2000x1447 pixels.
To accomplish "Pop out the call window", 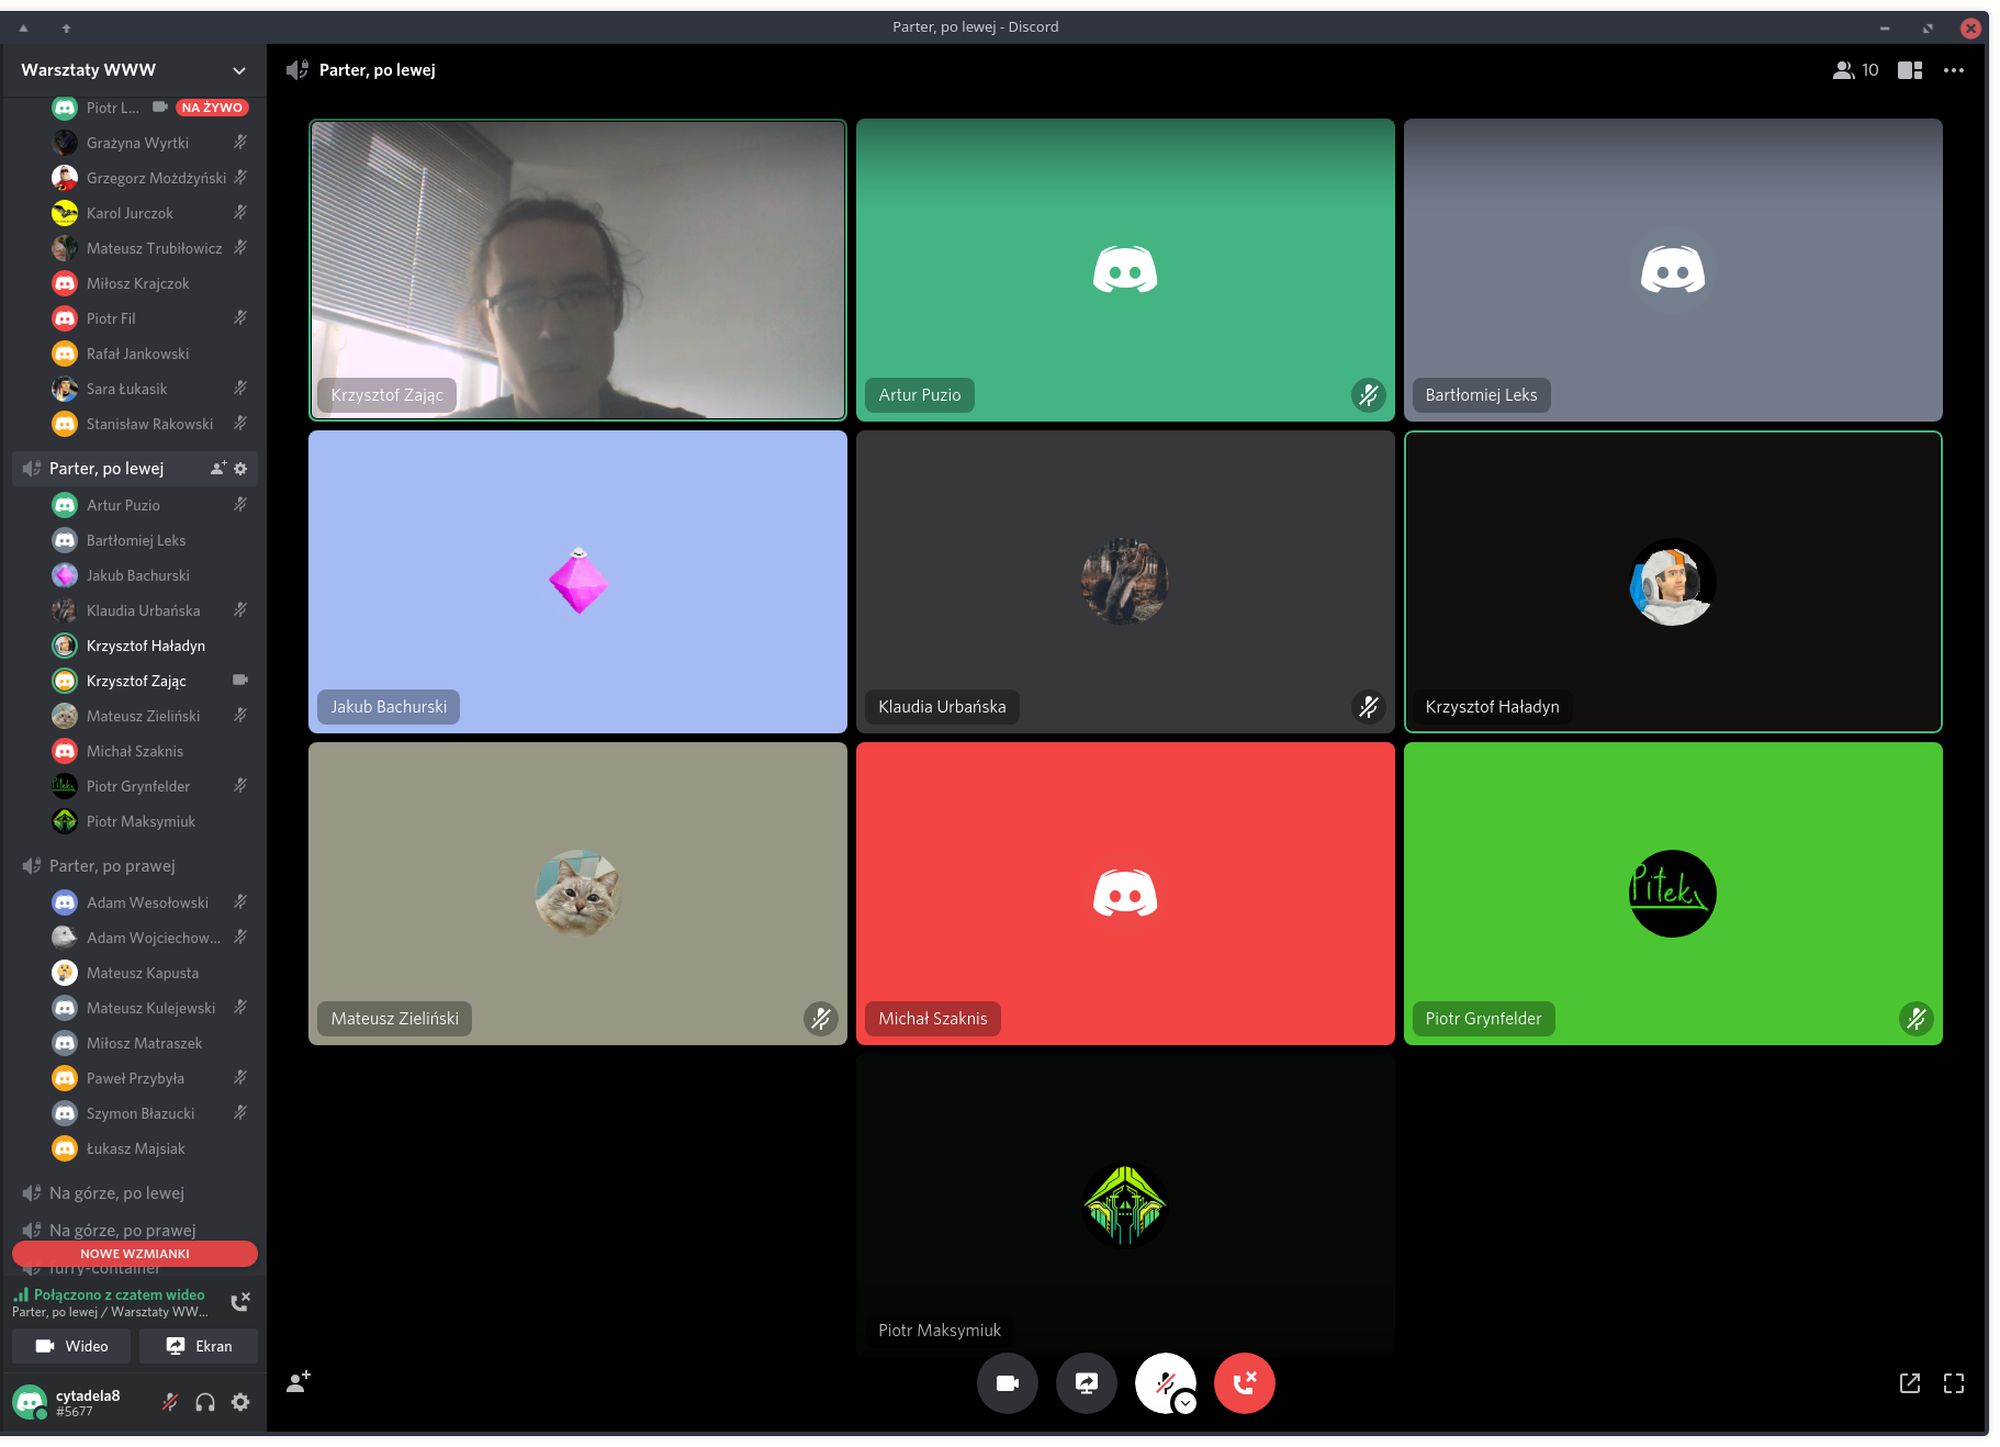I will point(1910,1383).
